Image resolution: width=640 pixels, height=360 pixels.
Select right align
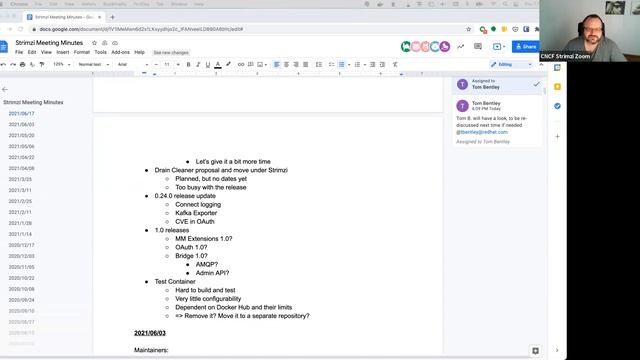[296, 64]
